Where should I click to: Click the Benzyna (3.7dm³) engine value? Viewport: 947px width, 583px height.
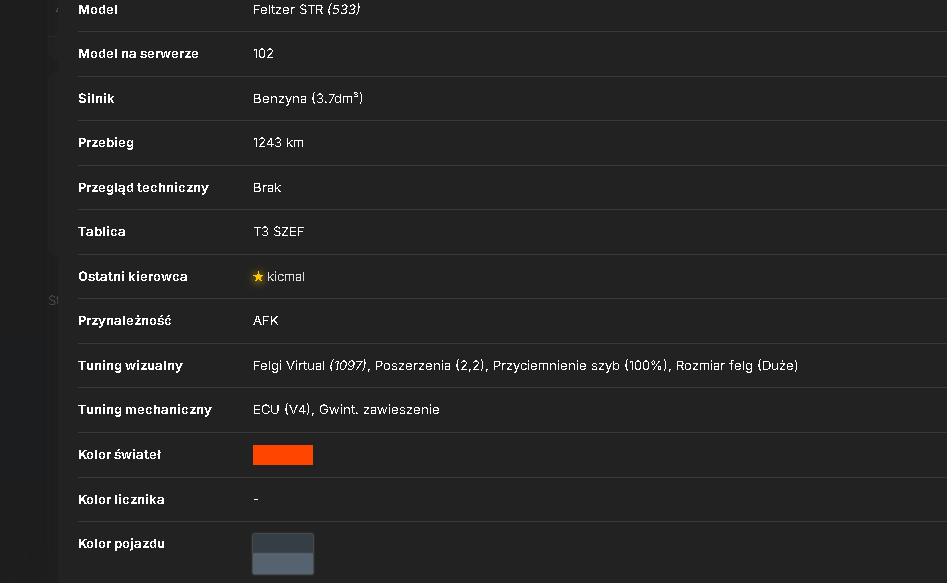(308, 98)
